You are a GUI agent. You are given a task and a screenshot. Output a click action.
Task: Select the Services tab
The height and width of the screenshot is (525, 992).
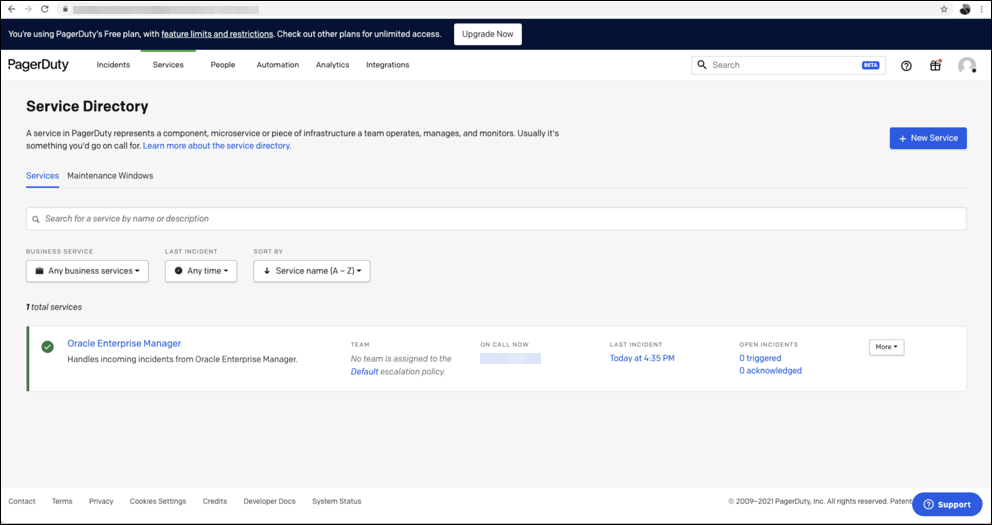pos(42,176)
